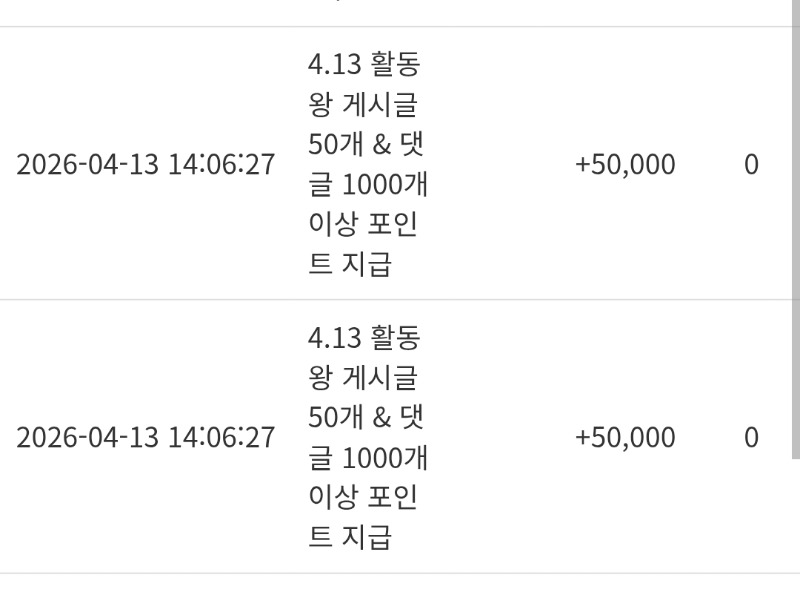
Task: Click the 14:06:27 time in the lower row
Action: [220, 438]
